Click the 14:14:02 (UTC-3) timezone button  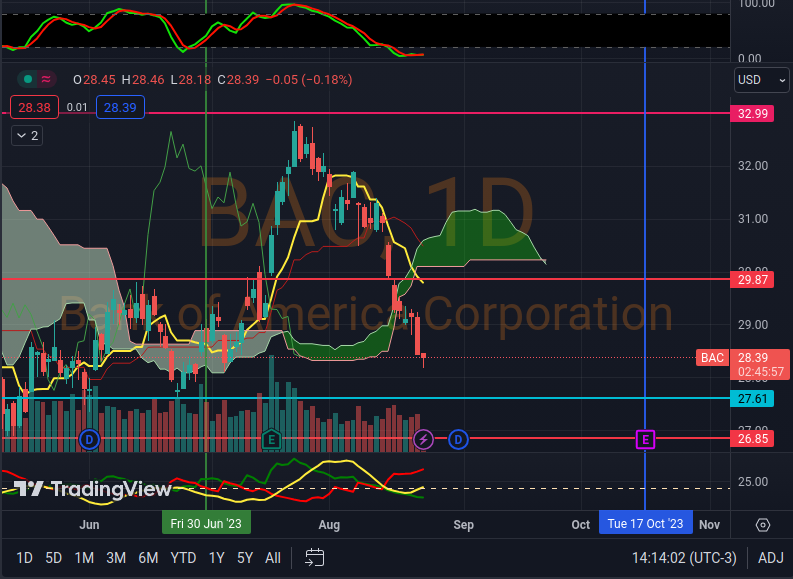(x=684, y=558)
